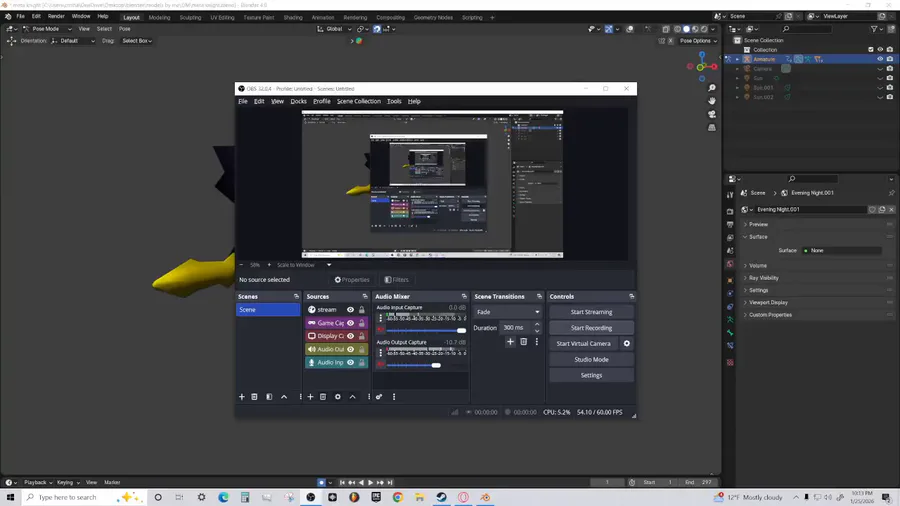Jump to timeline start playback icon
The height and width of the screenshot is (506, 900).
click(342, 482)
